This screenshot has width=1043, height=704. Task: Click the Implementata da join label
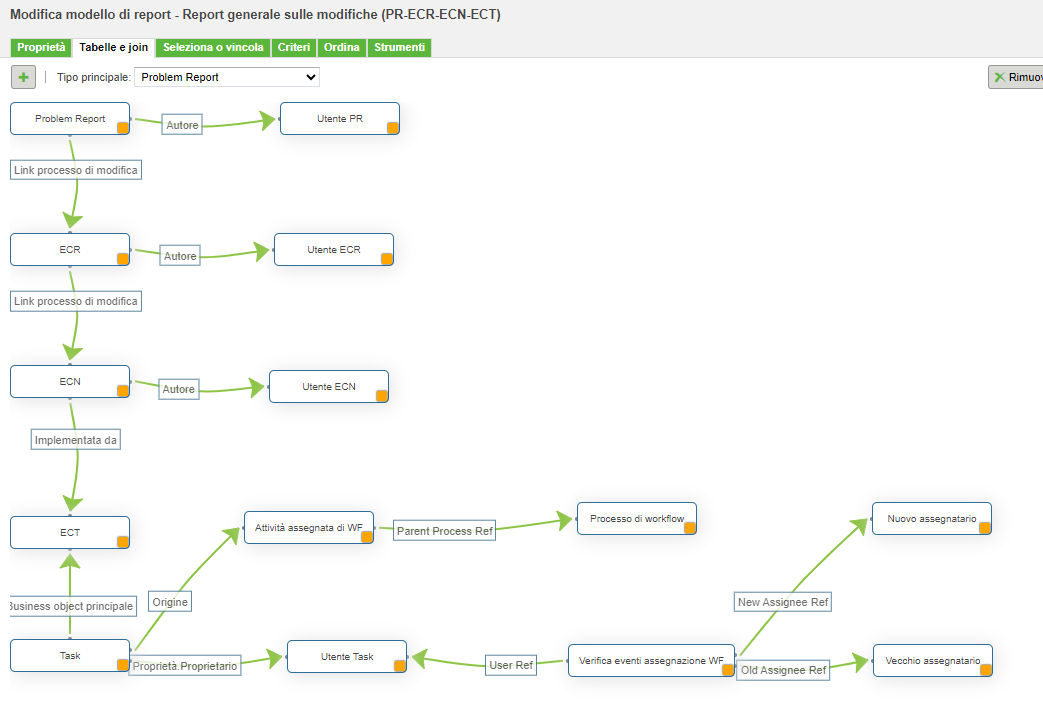pyautogui.click(x=75, y=439)
